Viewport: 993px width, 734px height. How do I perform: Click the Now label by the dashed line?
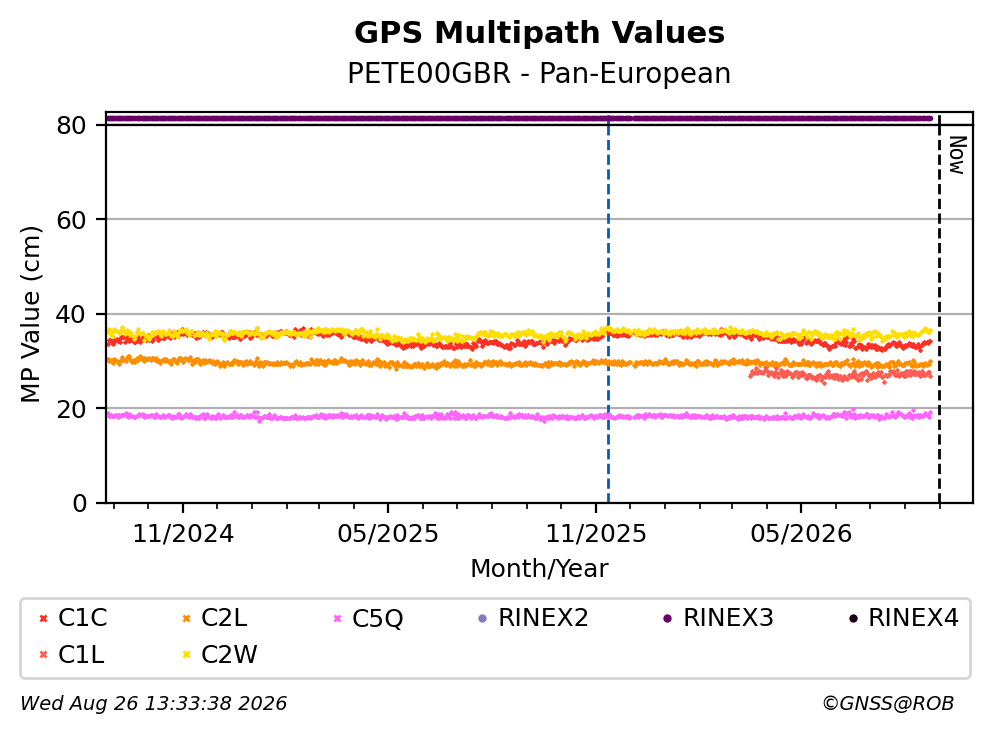coord(958,155)
